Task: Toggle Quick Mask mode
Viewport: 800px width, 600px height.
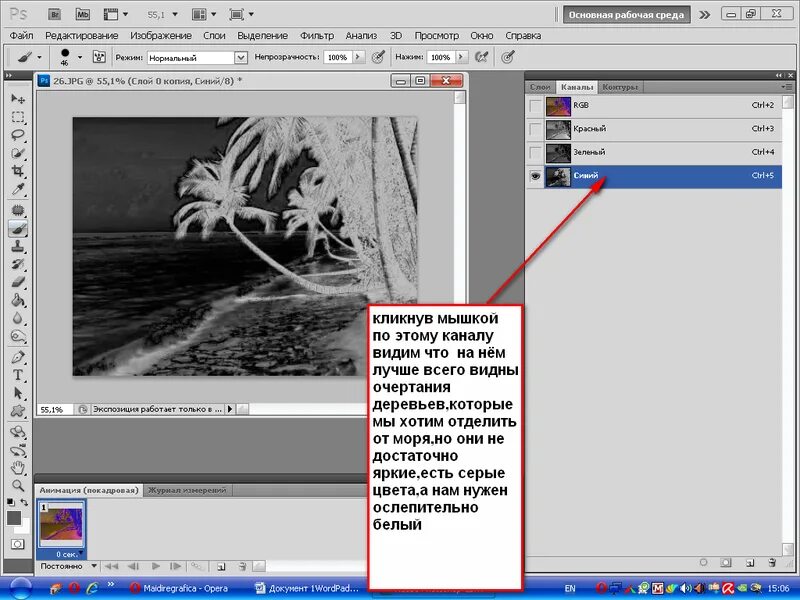Action: (x=18, y=544)
